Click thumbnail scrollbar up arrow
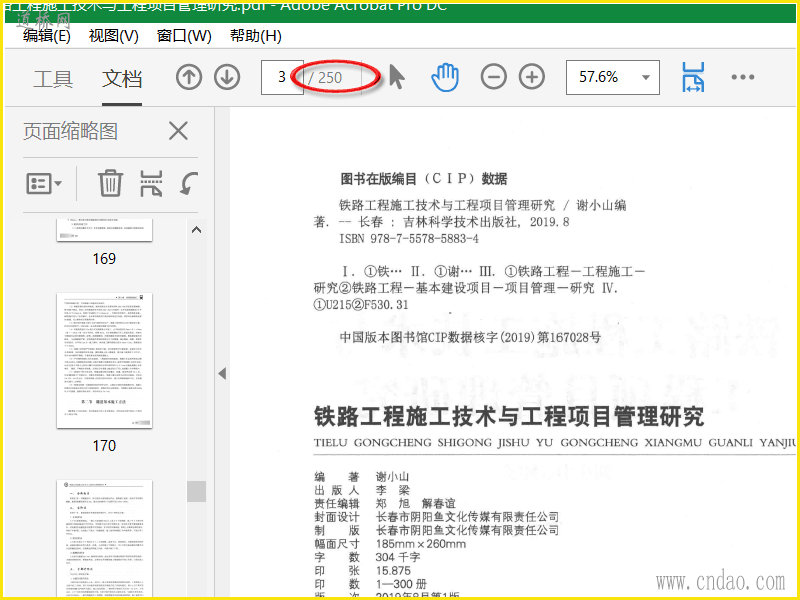Viewport: 800px width, 600px height. (196, 230)
